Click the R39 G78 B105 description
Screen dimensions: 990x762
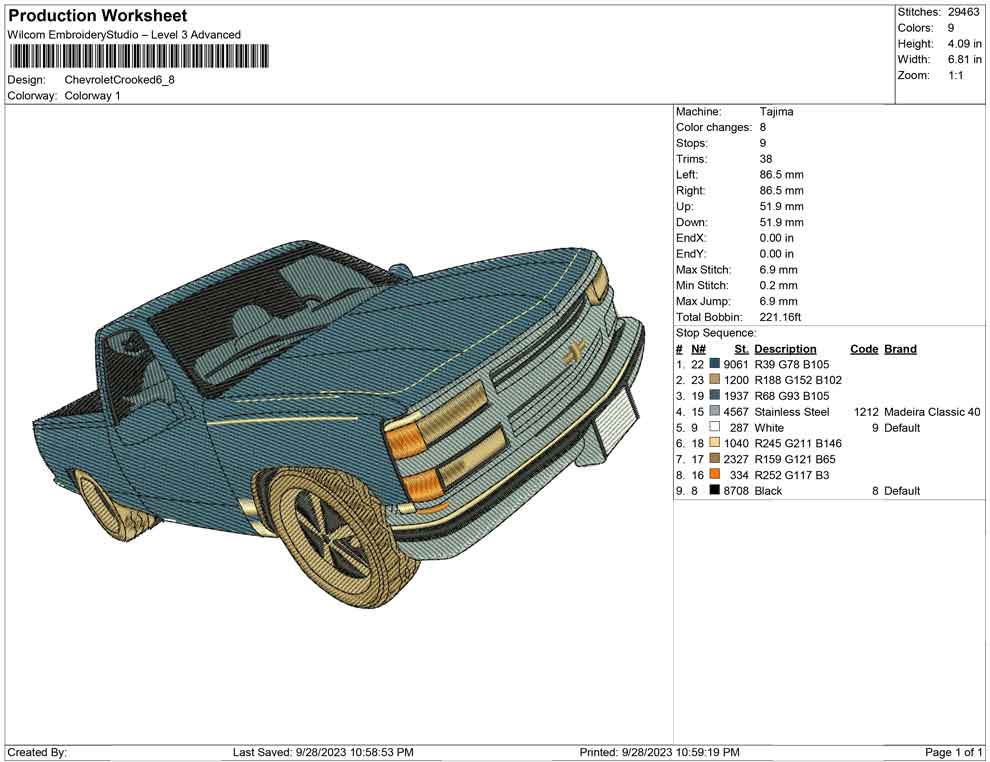coord(792,364)
